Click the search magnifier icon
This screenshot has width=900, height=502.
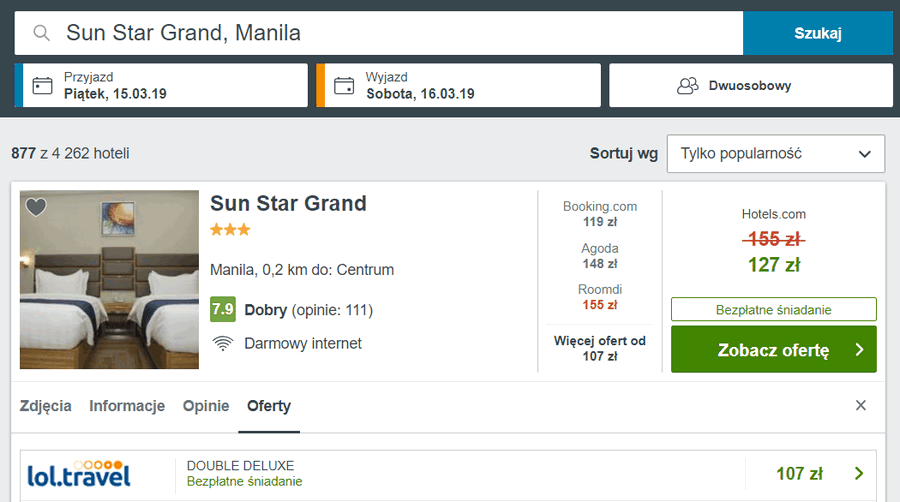coord(42,33)
